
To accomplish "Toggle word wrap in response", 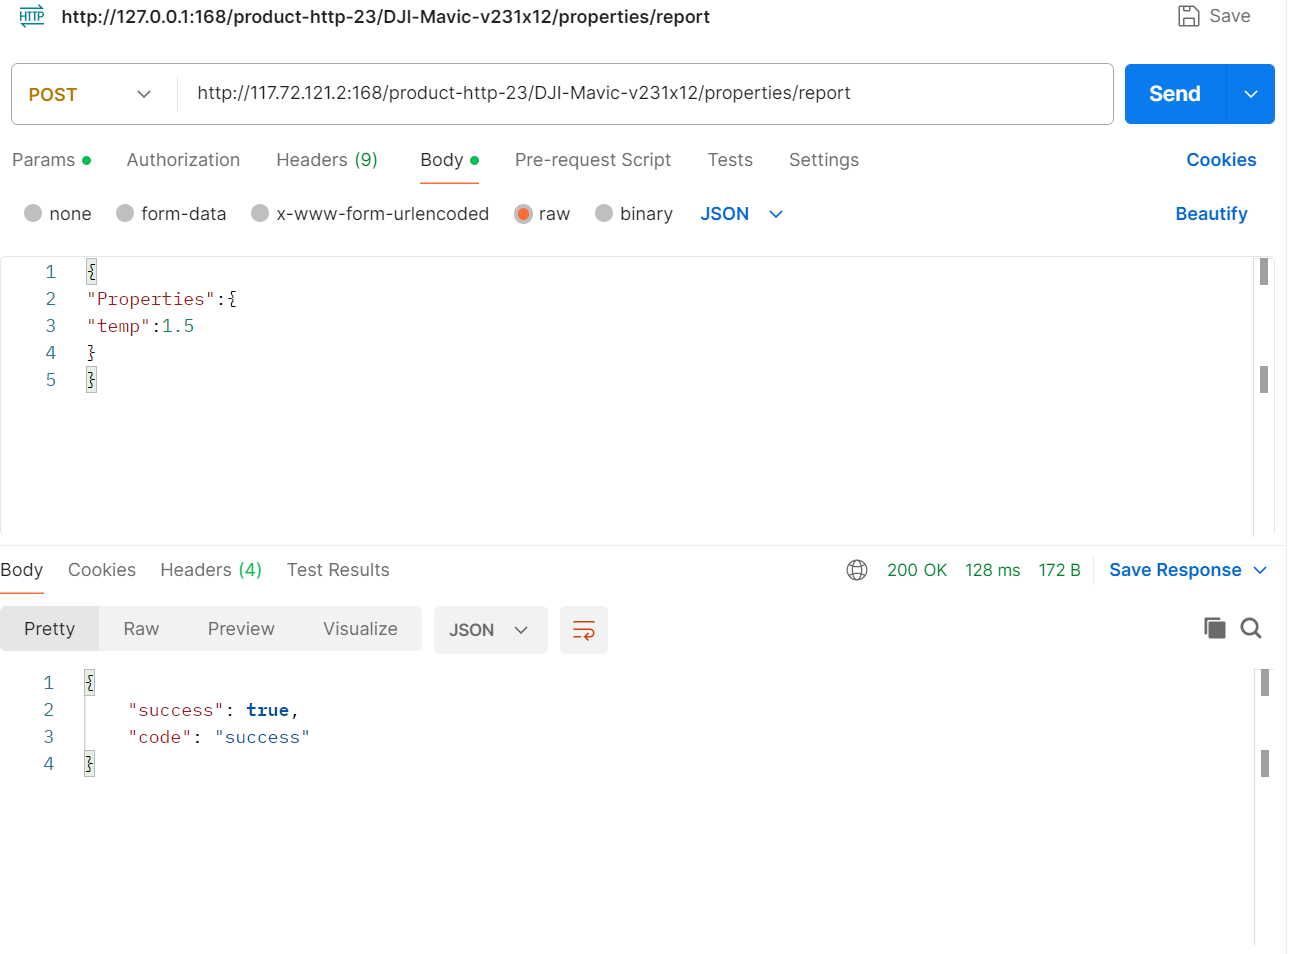I will 584,630.
